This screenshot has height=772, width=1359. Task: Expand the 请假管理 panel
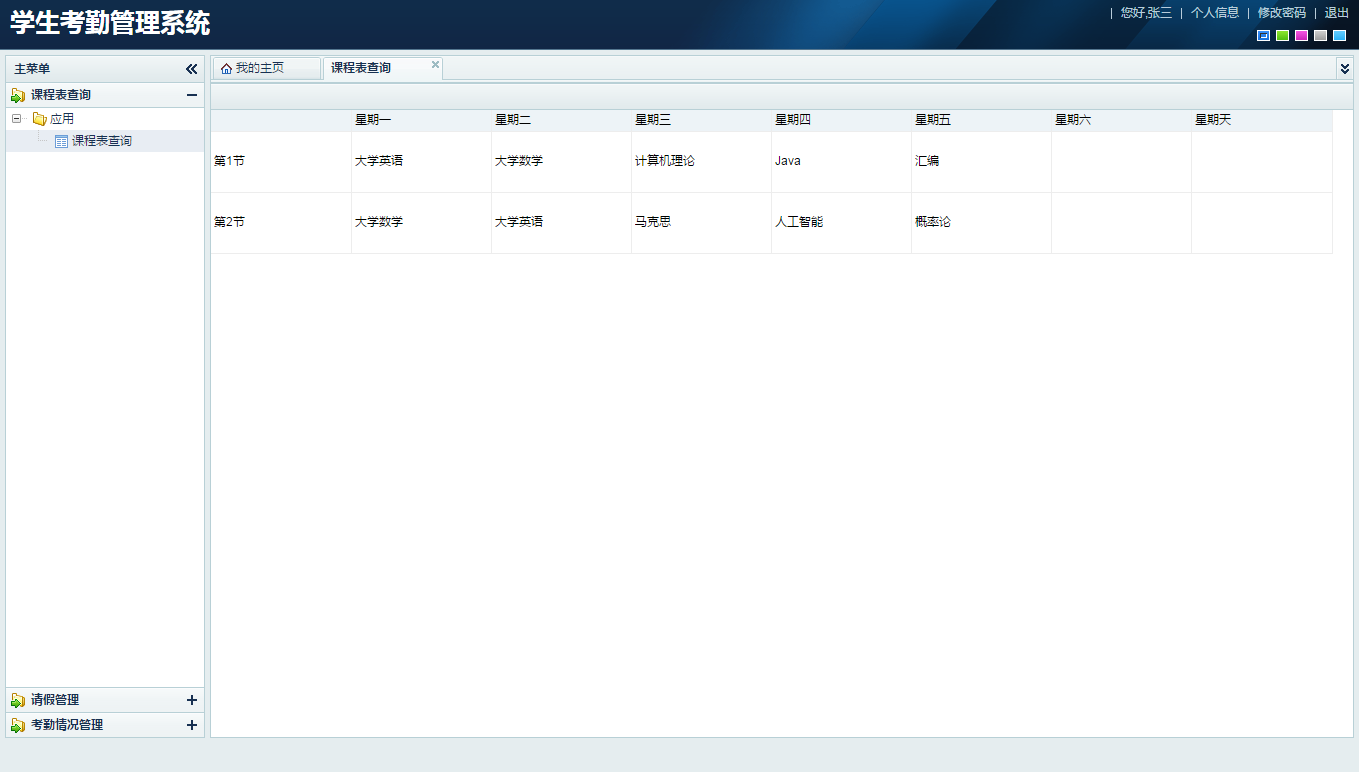click(x=192, y=700)
